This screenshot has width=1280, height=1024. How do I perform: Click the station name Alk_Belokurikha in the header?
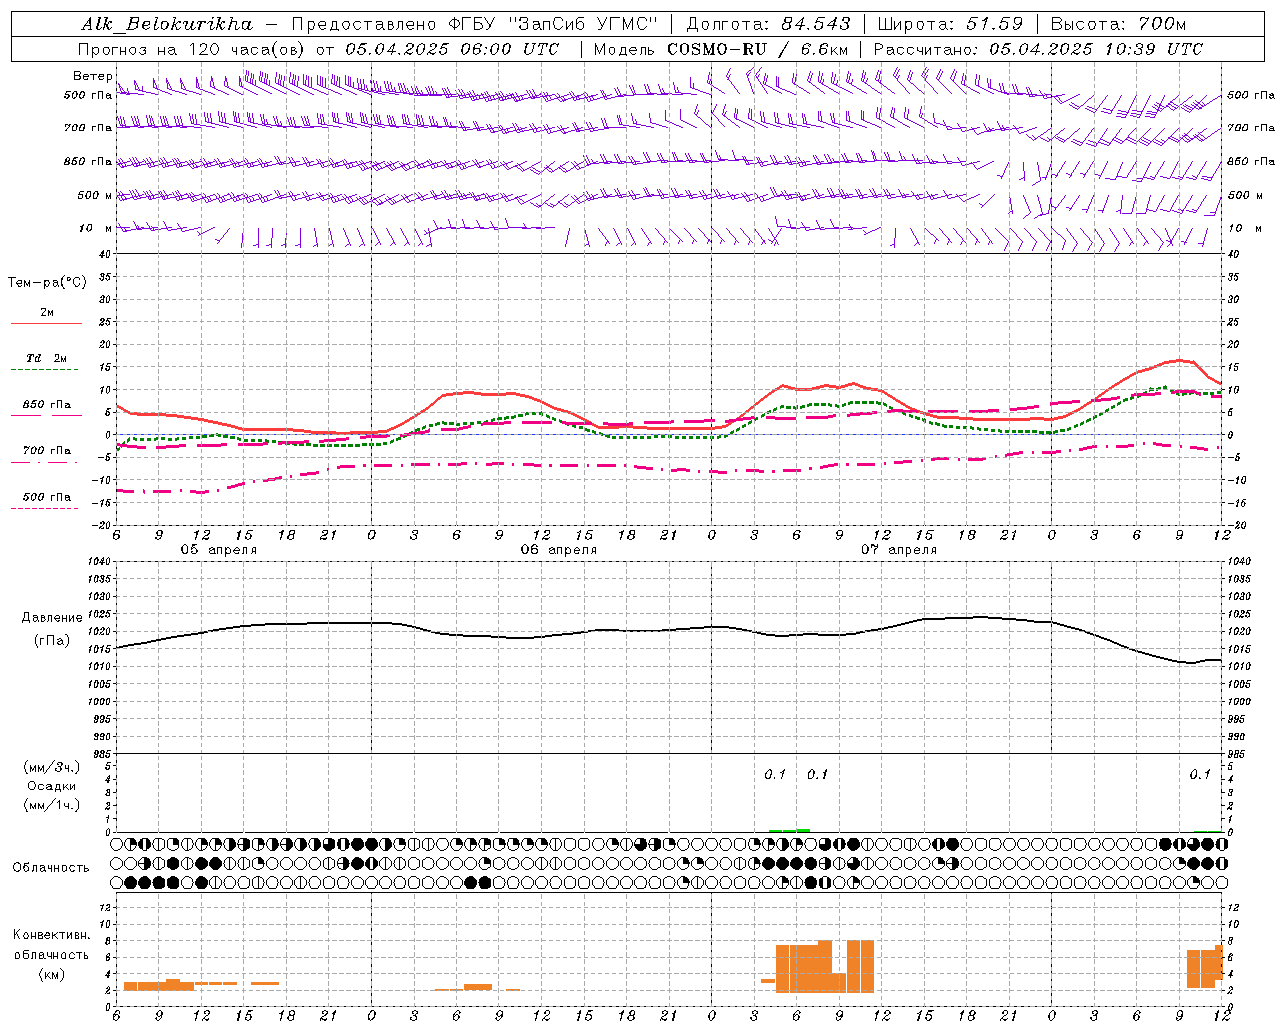(167, 24)
